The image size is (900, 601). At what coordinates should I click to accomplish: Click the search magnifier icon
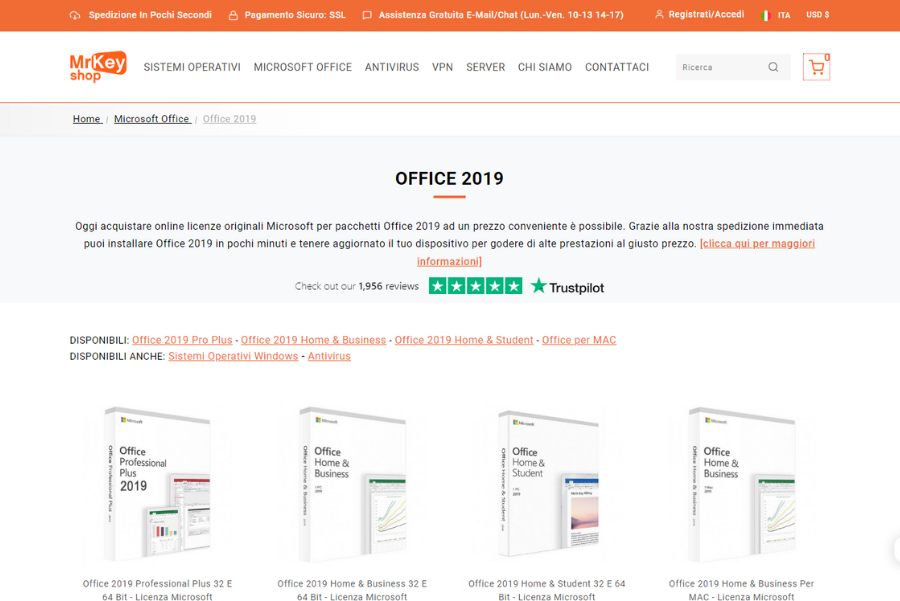click(x=771, y=66)
